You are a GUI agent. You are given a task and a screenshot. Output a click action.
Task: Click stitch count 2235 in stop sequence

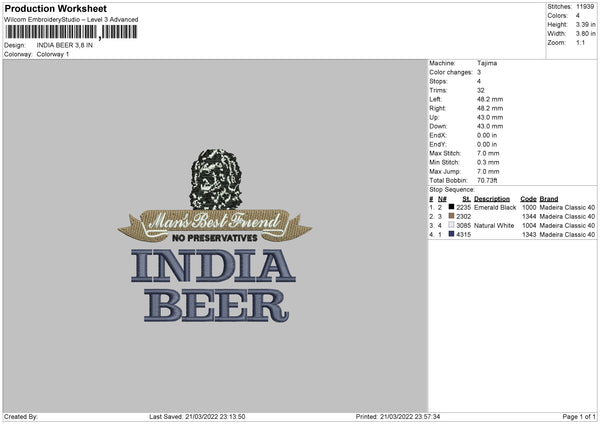[463, 207]
